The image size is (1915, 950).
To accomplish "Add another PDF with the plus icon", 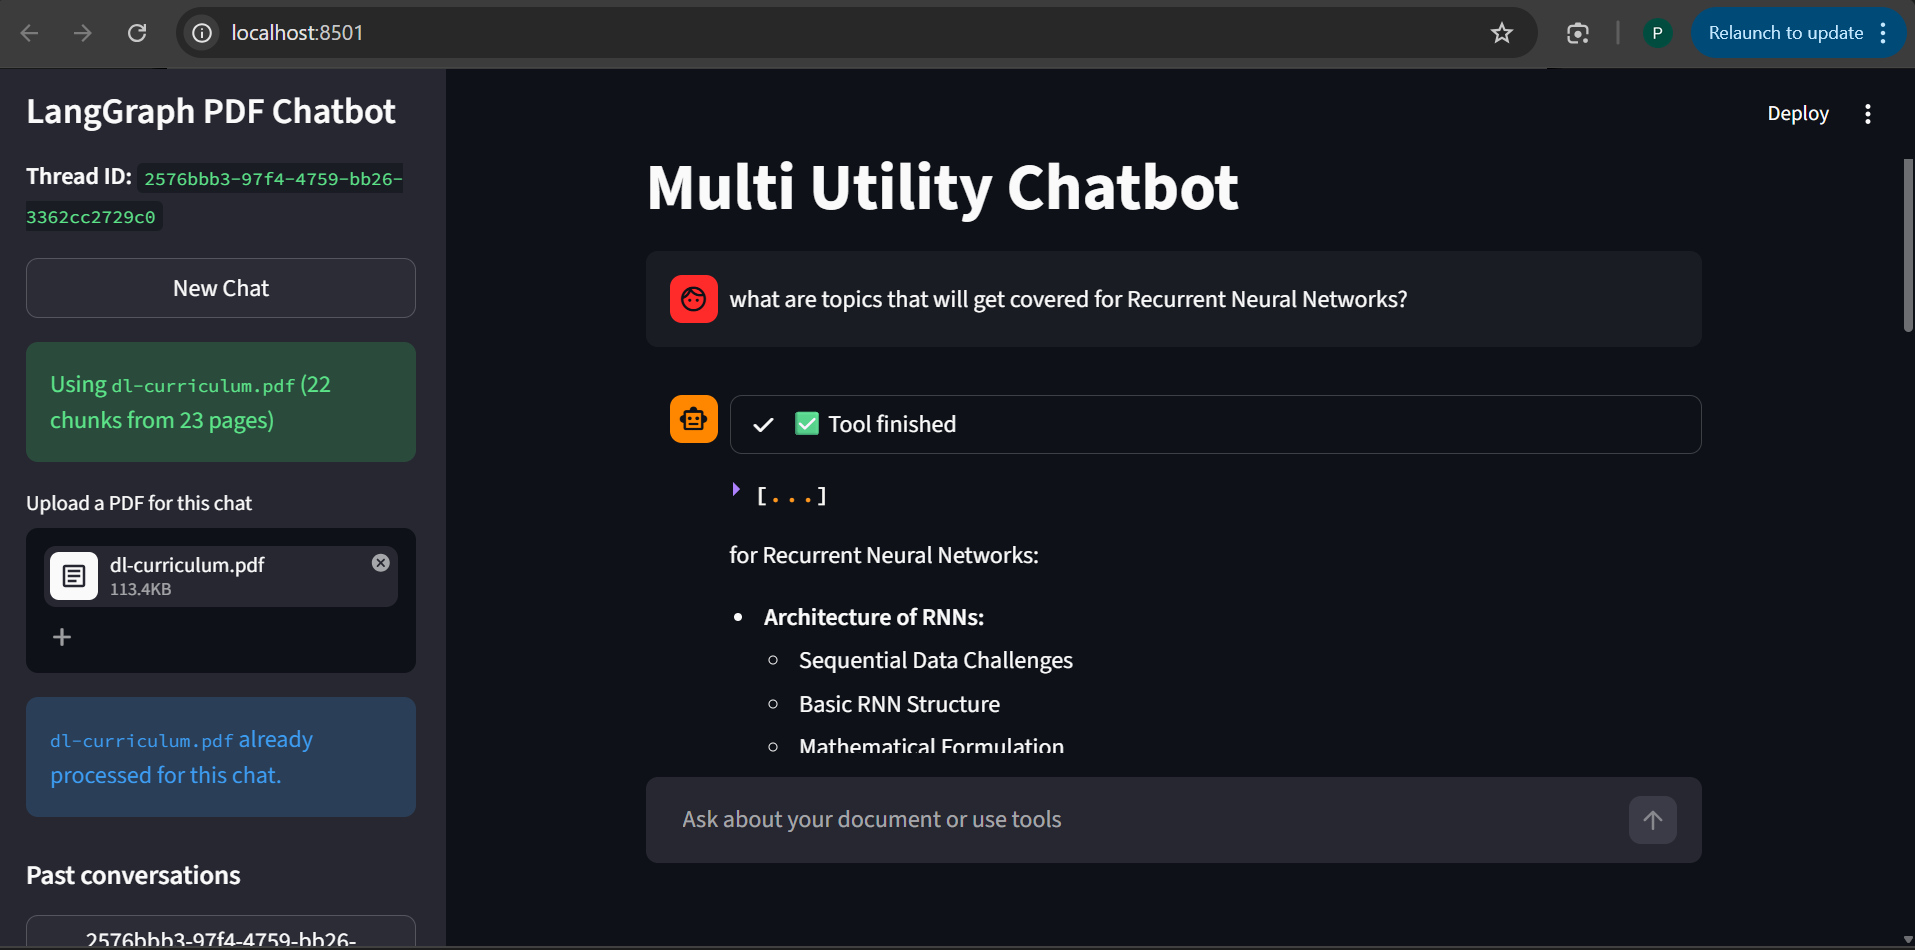I will click(x=62, y=637).
